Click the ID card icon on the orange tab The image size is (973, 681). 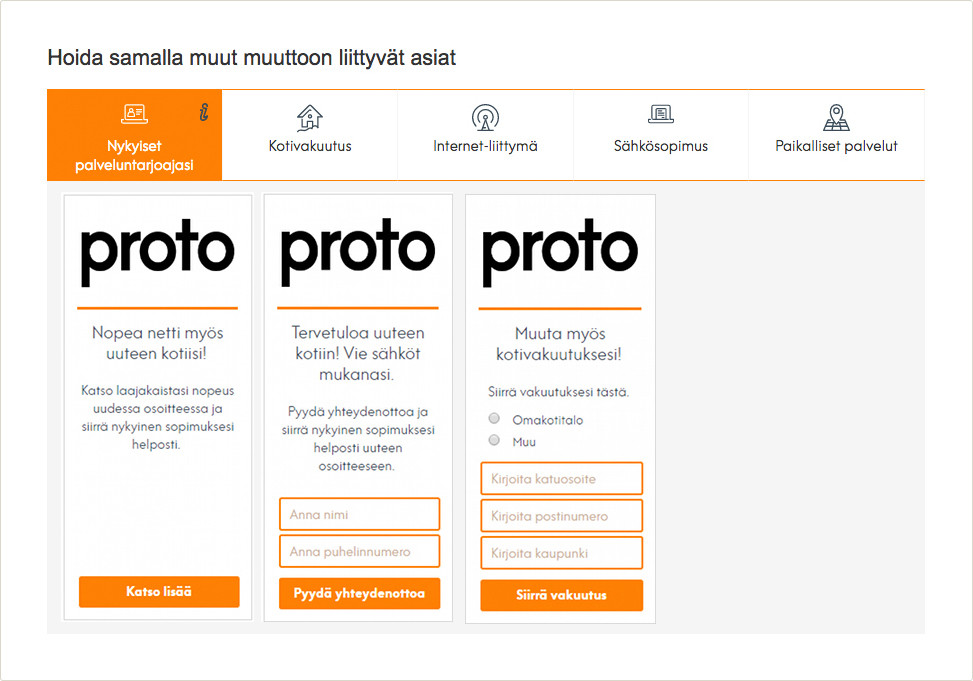[134, 114]
